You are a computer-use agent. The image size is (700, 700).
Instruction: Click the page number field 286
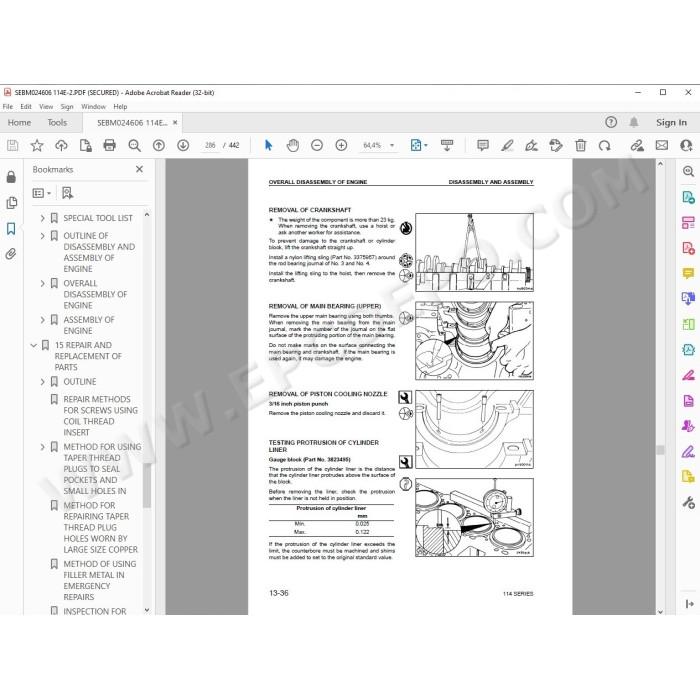tap(210, 146)
